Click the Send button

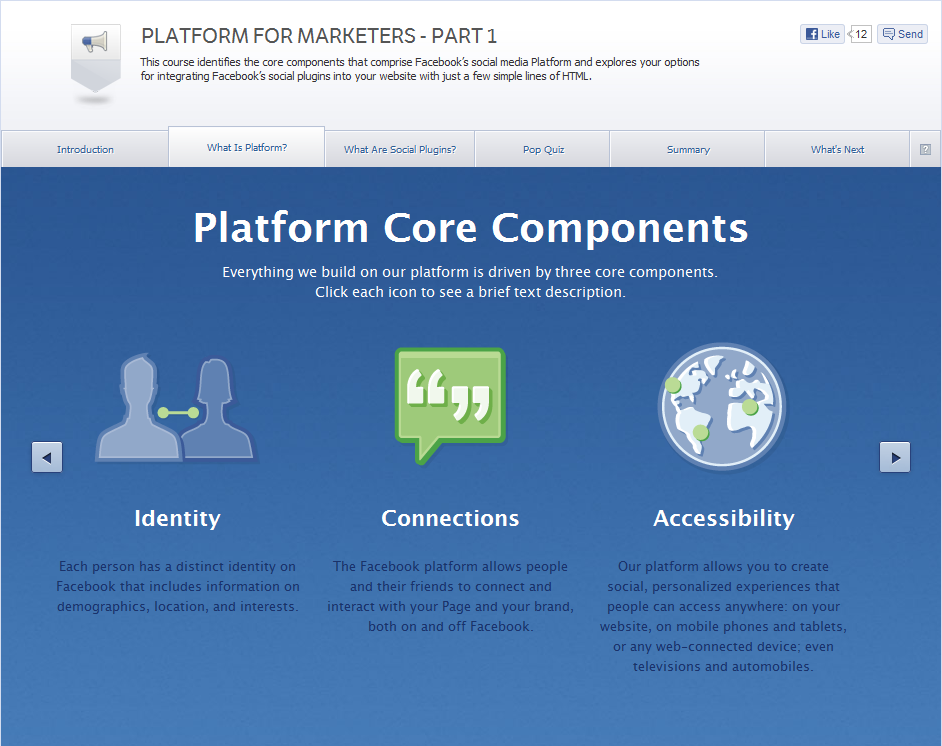click(x=902, y=34)
